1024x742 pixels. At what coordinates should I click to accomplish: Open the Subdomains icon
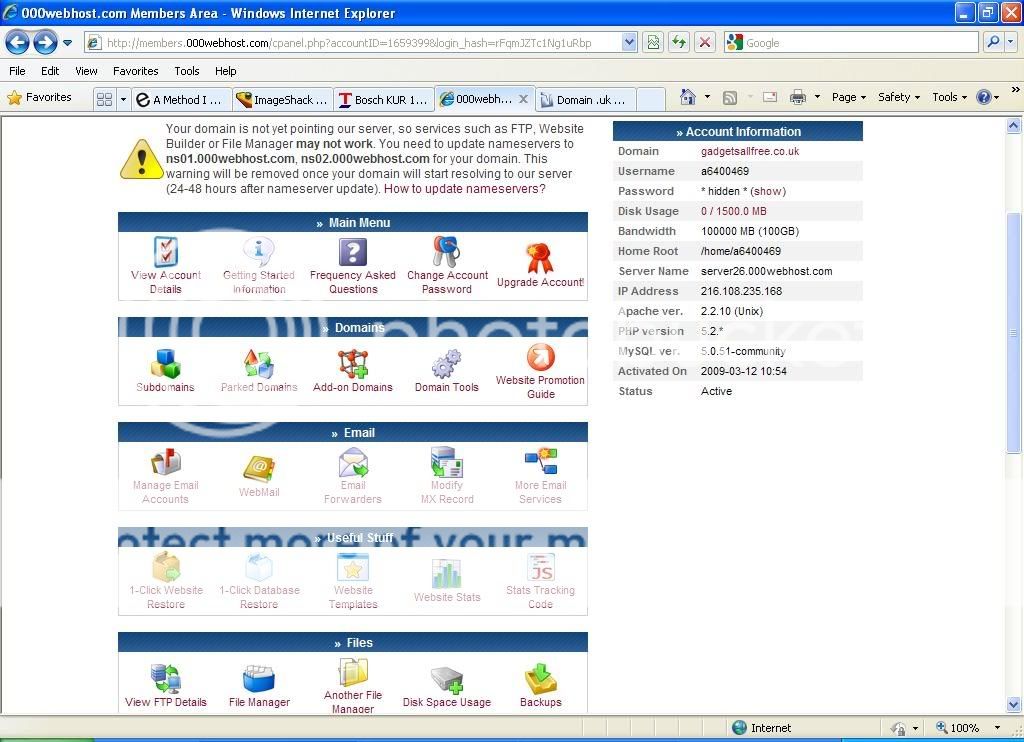click(166, 364)
